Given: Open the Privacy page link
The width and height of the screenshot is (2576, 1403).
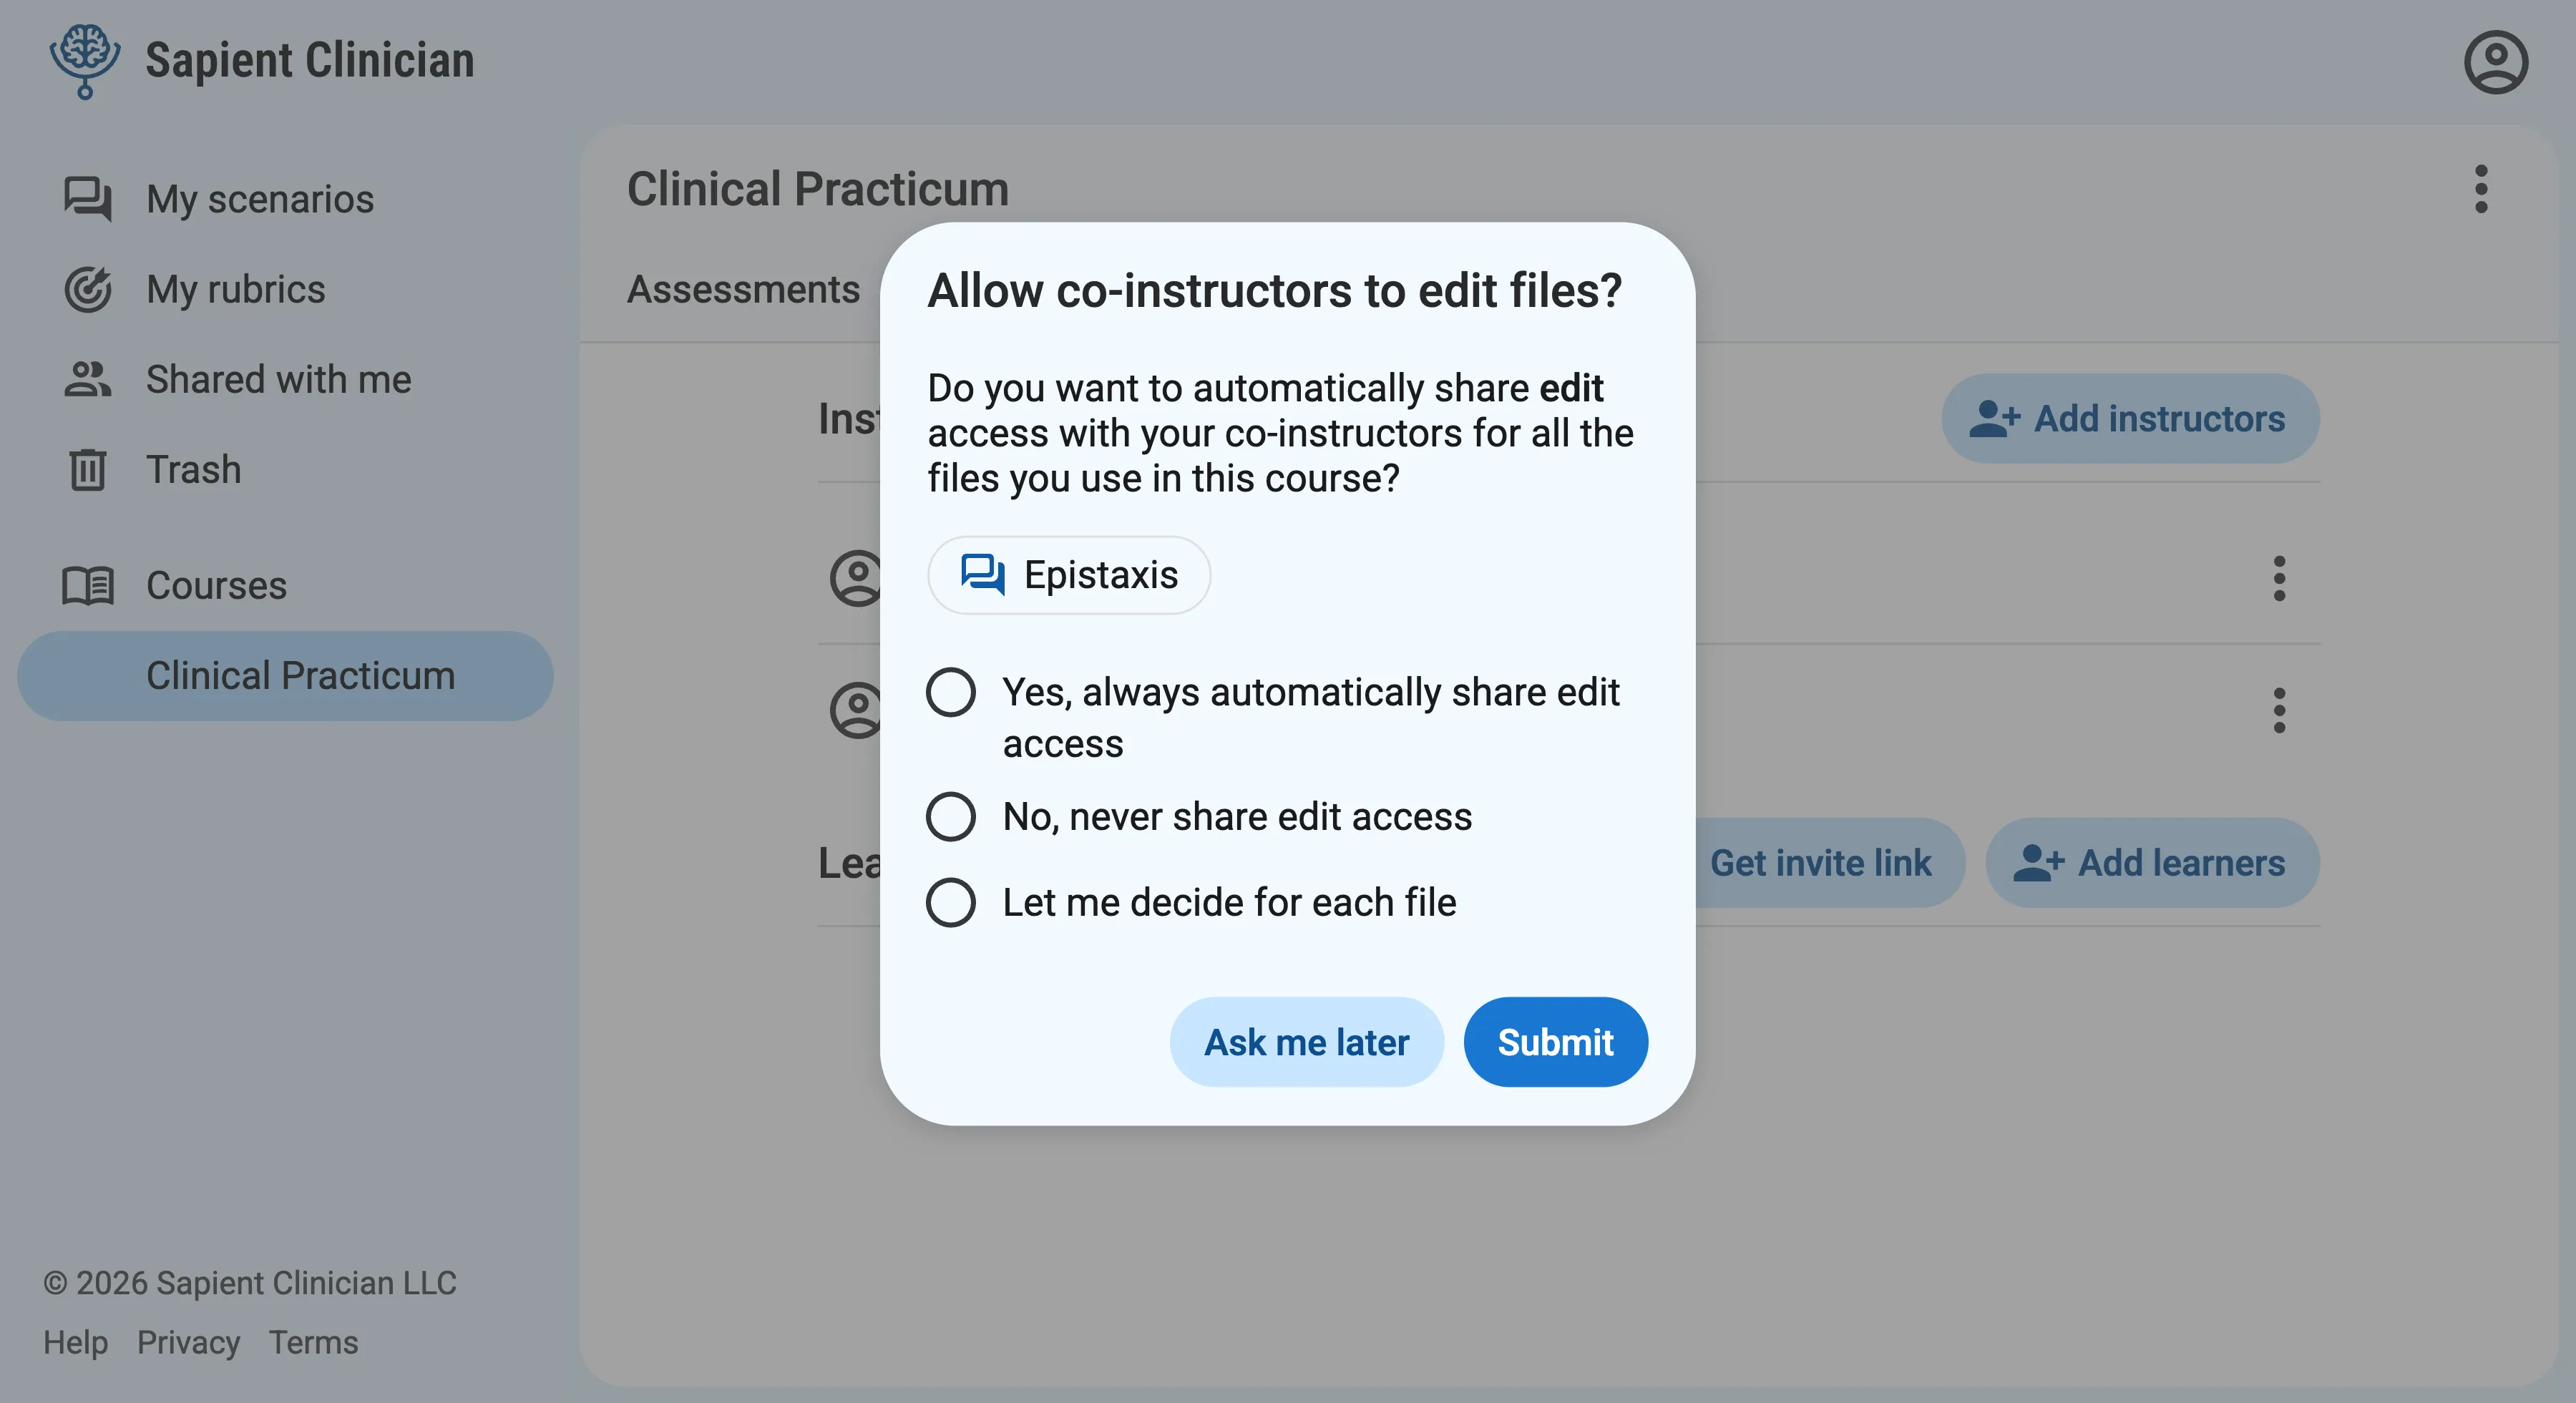Looking at the screenshot, I should coord(188,1343).
